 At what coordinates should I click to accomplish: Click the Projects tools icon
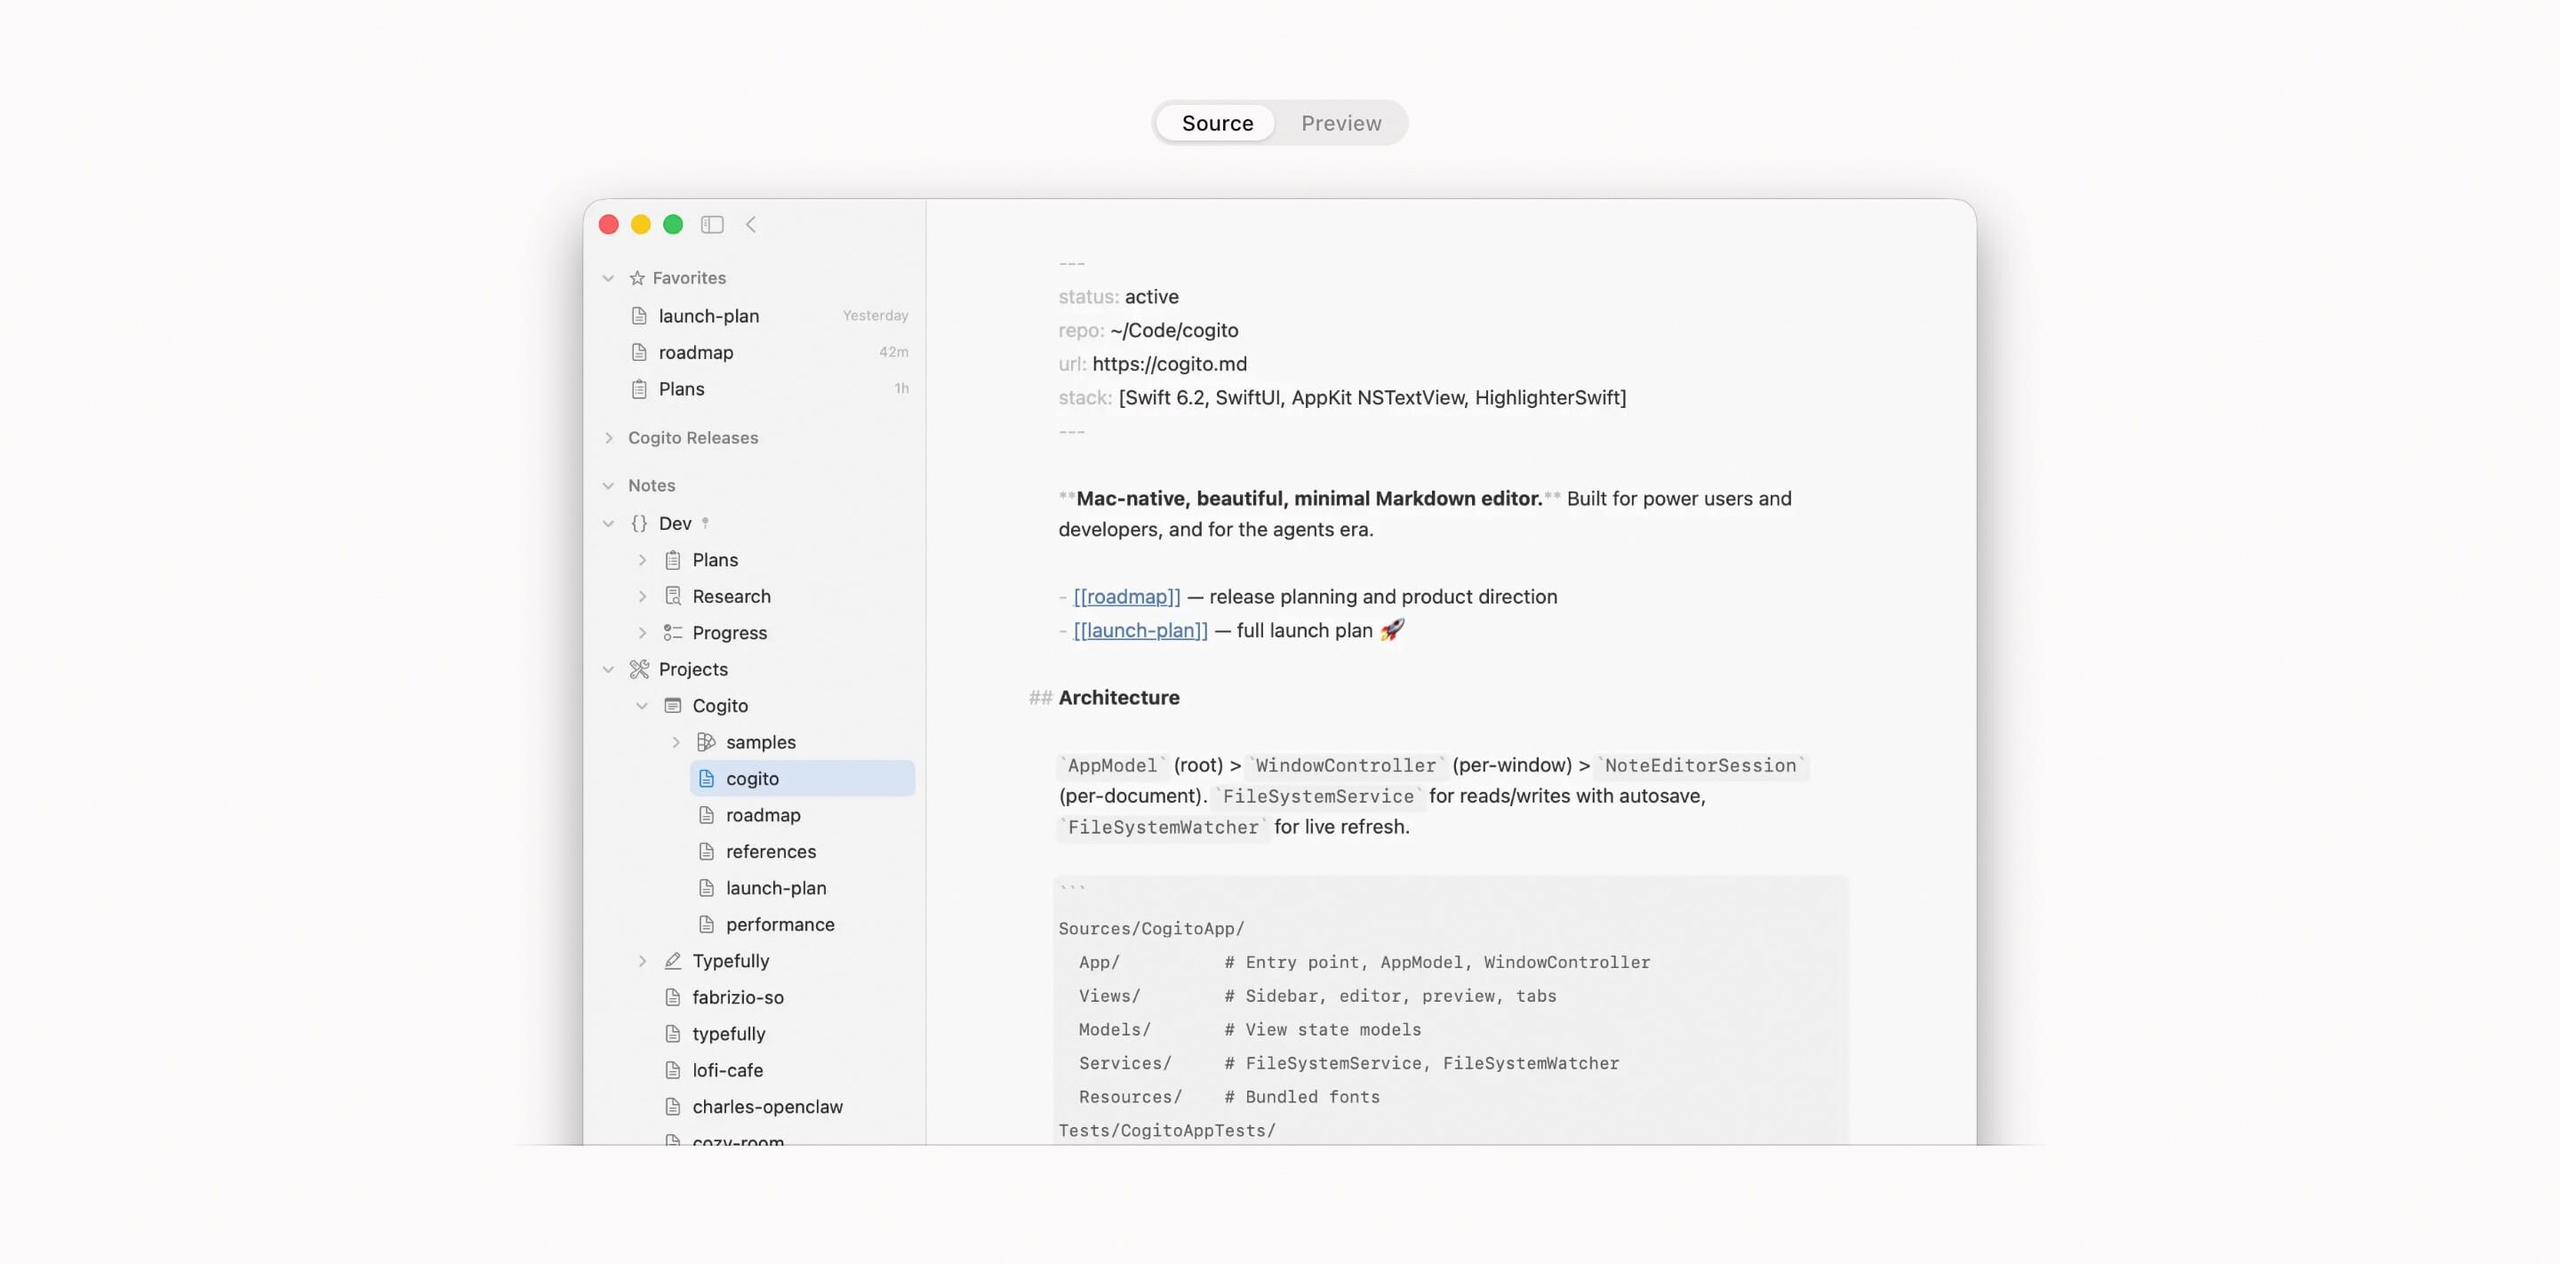pos(639,670)
